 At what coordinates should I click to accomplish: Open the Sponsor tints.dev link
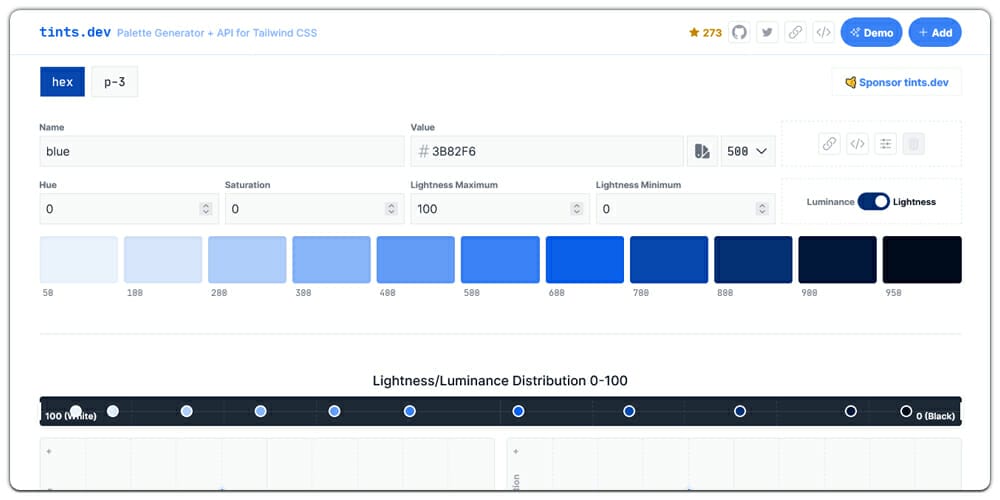pos(896,82)
